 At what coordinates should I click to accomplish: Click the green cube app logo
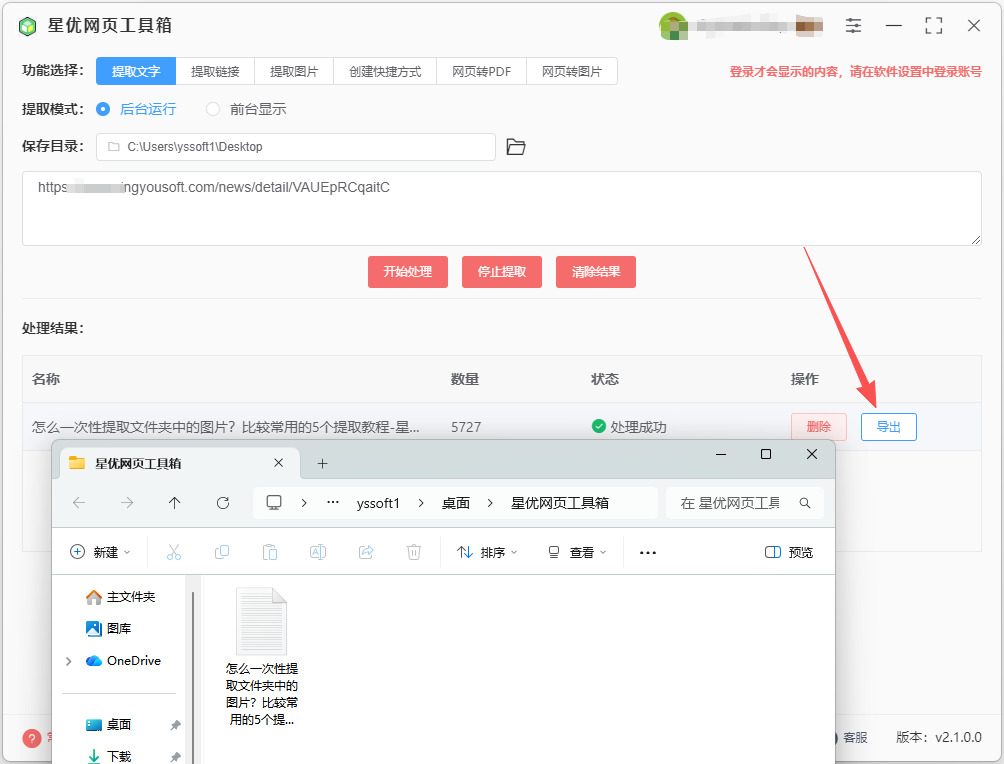pyautogui.click(x=28, y=26)
